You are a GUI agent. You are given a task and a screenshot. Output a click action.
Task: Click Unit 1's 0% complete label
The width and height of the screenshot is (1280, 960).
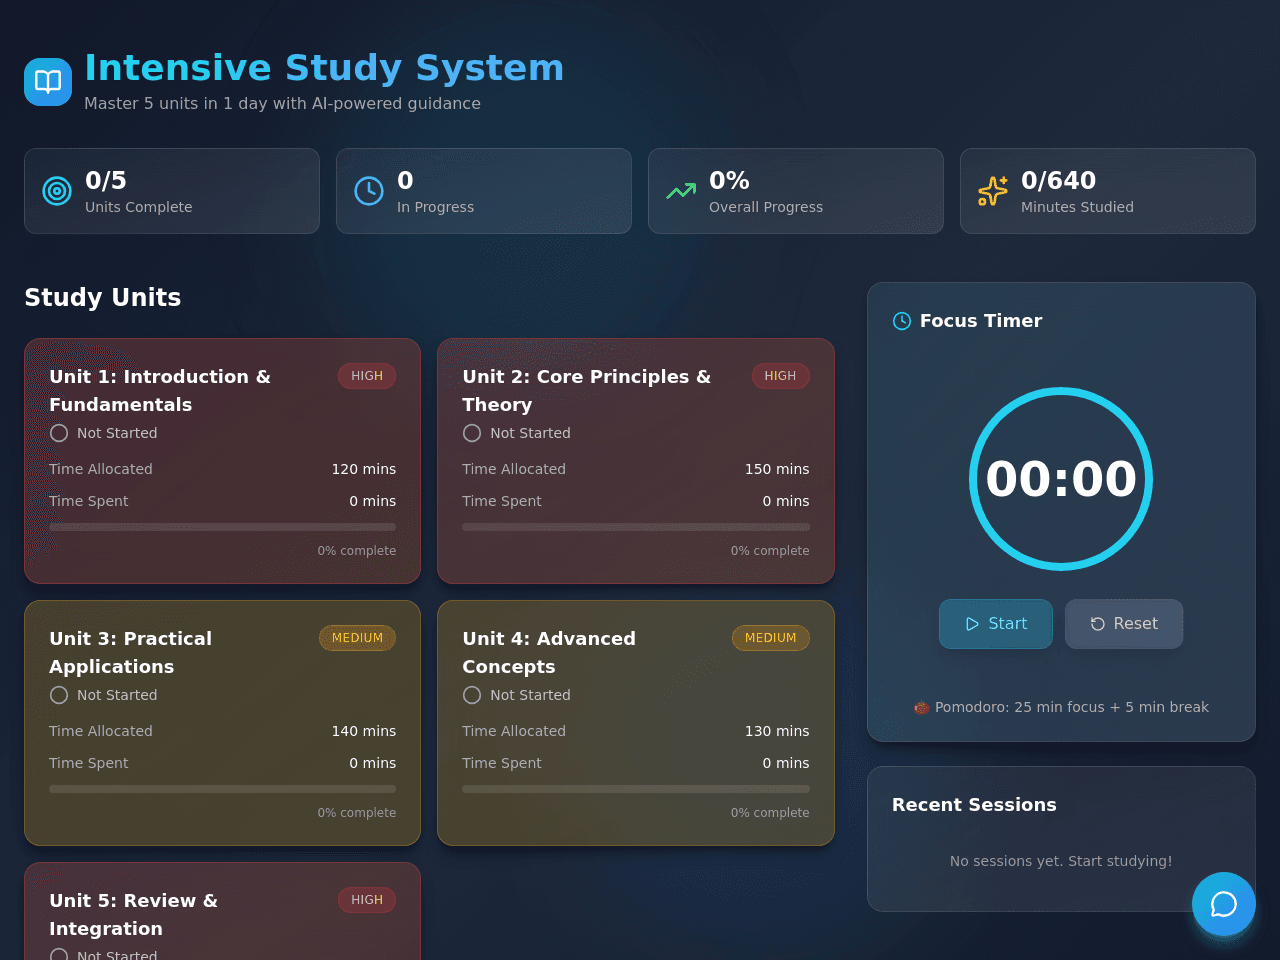357,551
